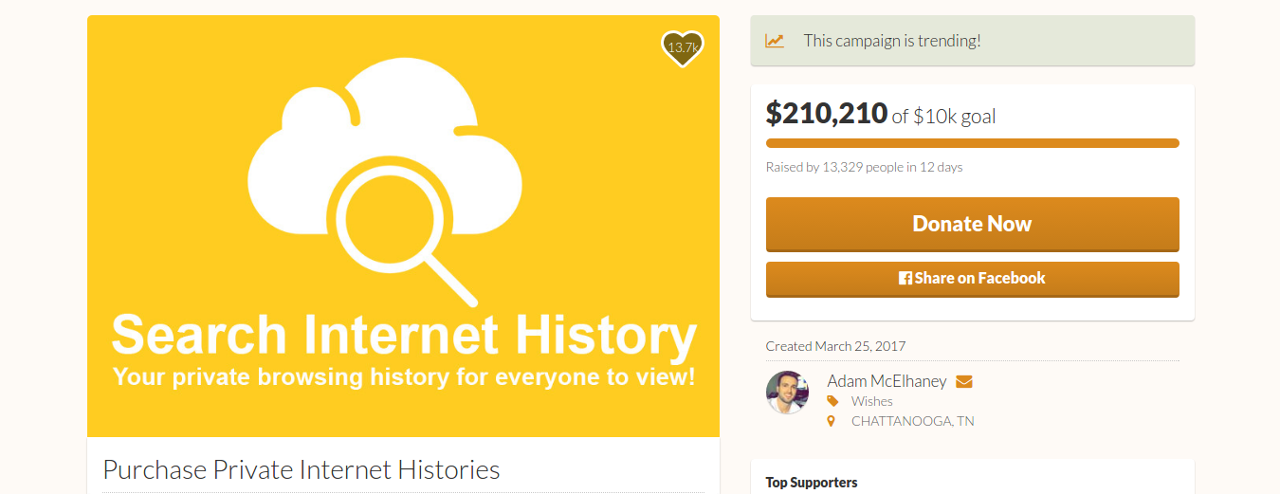The width and height of the screenshot is (1280, 494).
Task: Click the location pin icon
Action: (x=830, y=421)
